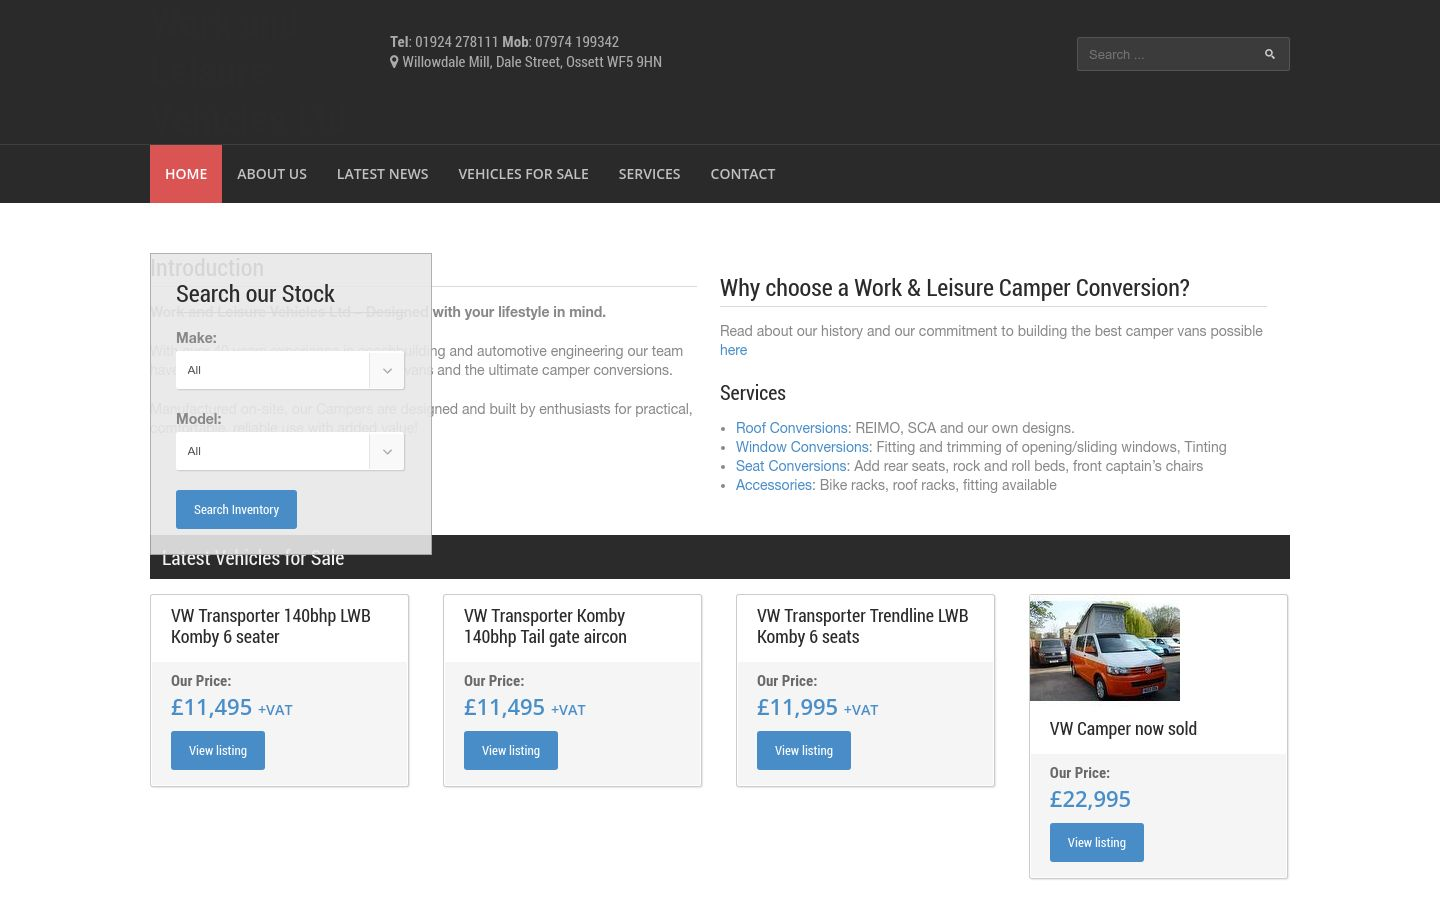Go to the Latest News menu item
This screenshot has width=1440, height=900.
pyautogui.click(x=382, y=174)
